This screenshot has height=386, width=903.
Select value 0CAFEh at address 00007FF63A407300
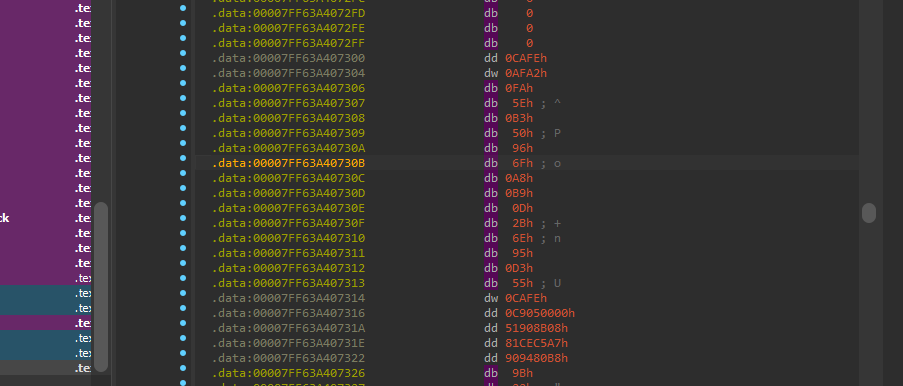(x=526, y=59)
